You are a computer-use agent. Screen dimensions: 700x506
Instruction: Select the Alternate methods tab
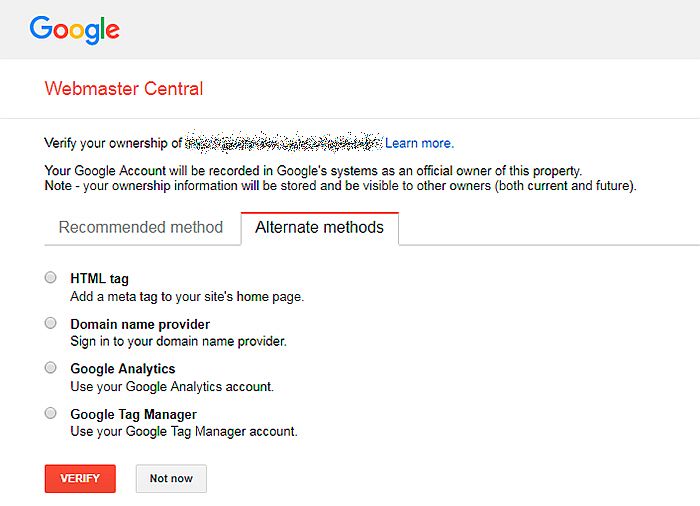(320, 228)
